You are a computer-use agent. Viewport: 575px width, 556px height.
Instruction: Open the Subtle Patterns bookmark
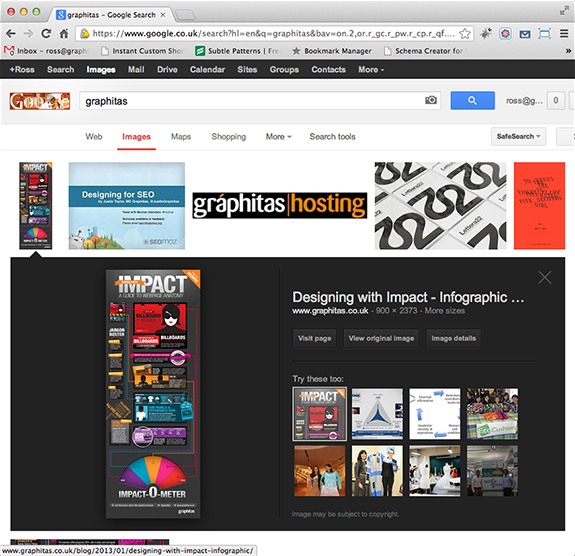(x=238, y=51)
